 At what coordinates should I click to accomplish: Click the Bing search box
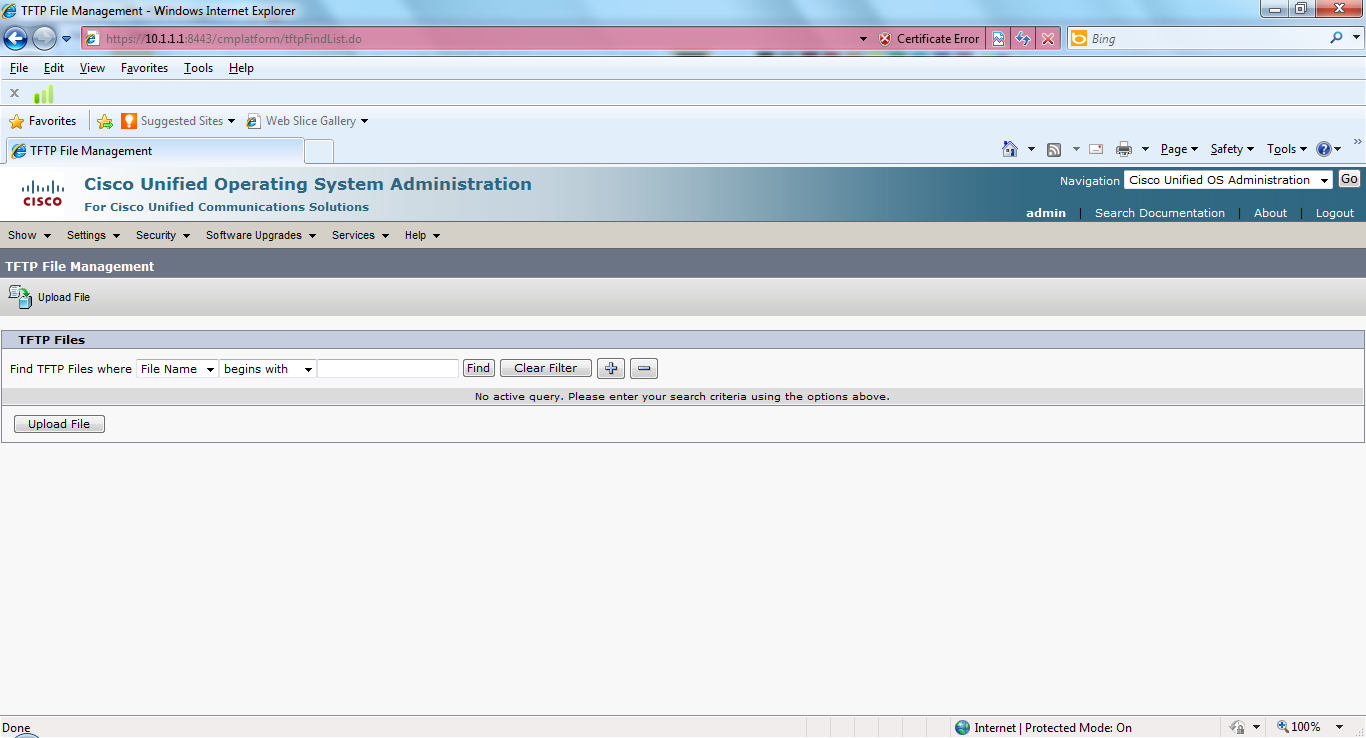(1205, 39)
